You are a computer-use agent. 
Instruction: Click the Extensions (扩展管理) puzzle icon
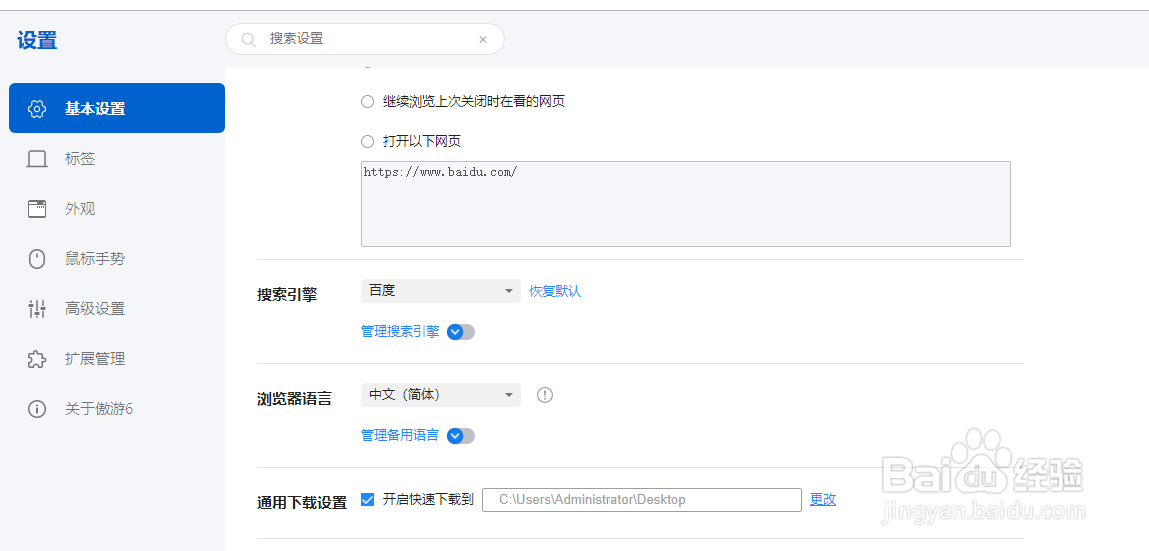37,359
